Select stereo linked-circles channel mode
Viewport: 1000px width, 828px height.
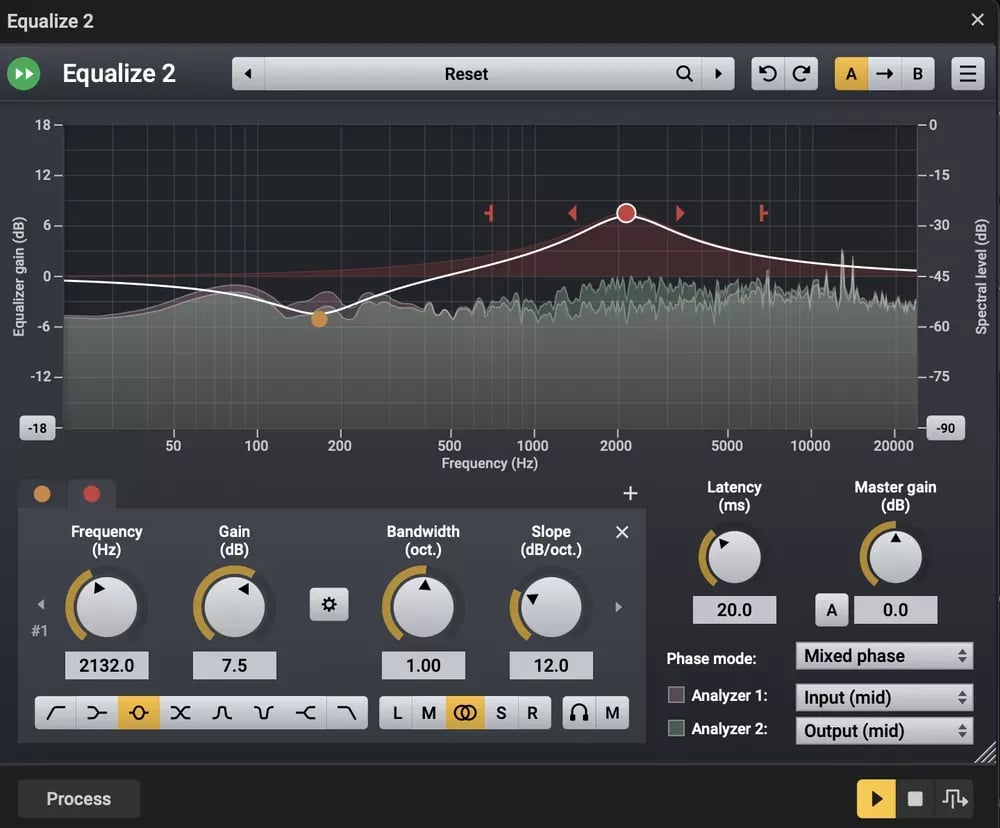point(465,713)
